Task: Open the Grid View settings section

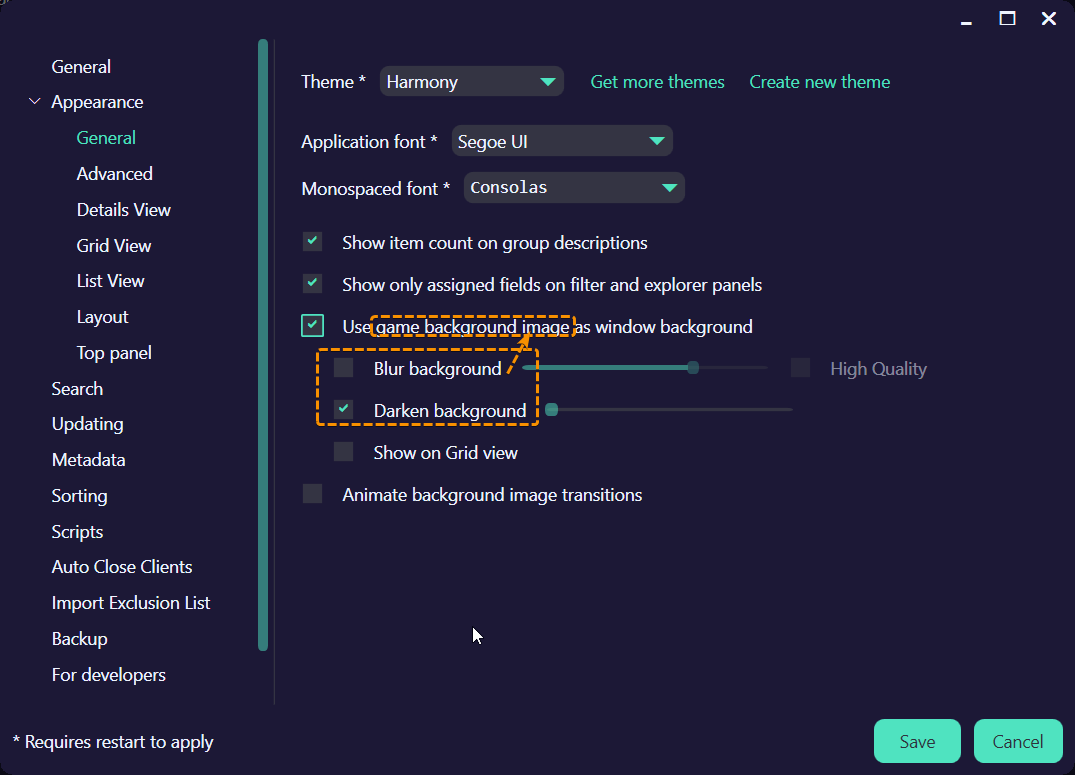Action: click(113, 245)
